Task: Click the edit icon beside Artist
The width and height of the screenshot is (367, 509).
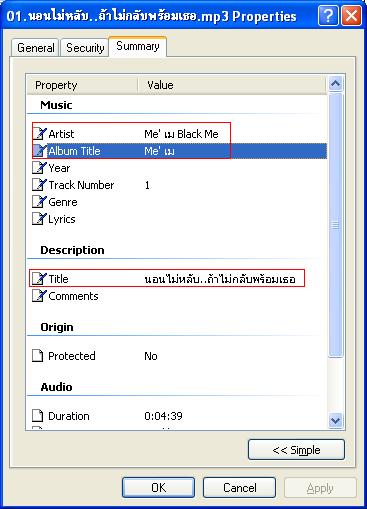Action: (x=39, y=134)
